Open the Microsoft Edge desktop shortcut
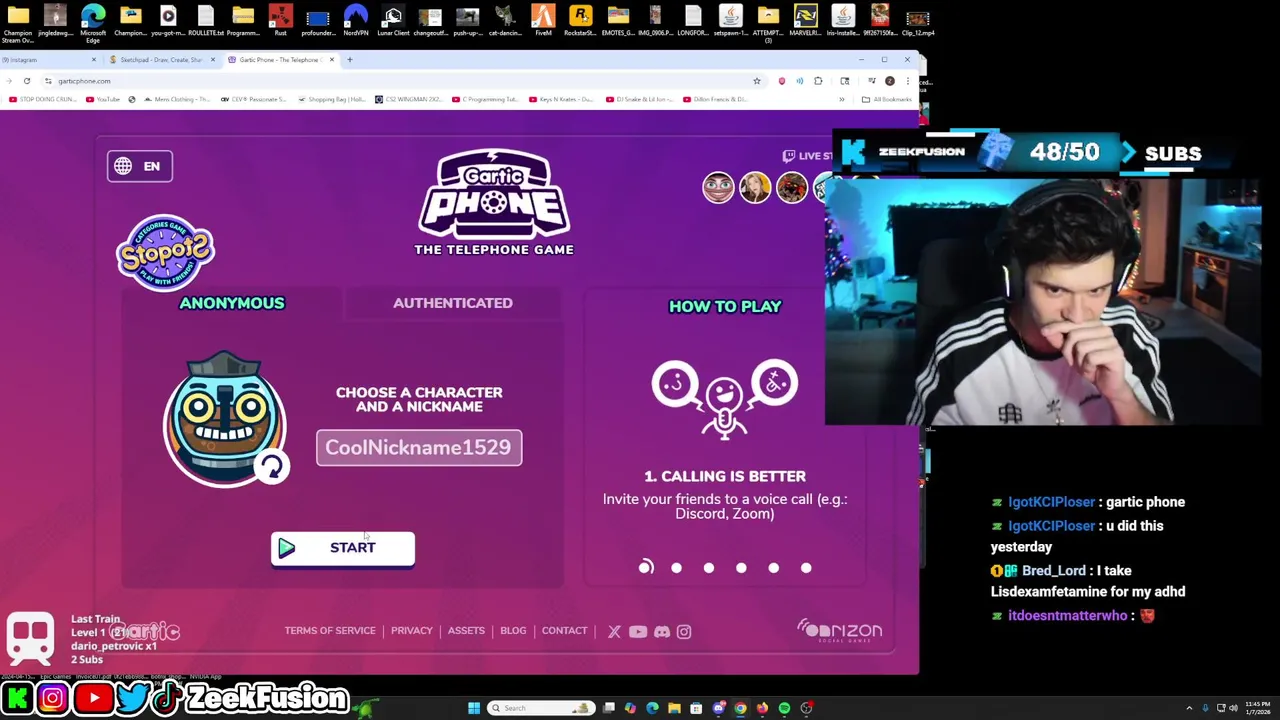The height and width of the screenshot is (720, 1280). (x=93, y=23)
